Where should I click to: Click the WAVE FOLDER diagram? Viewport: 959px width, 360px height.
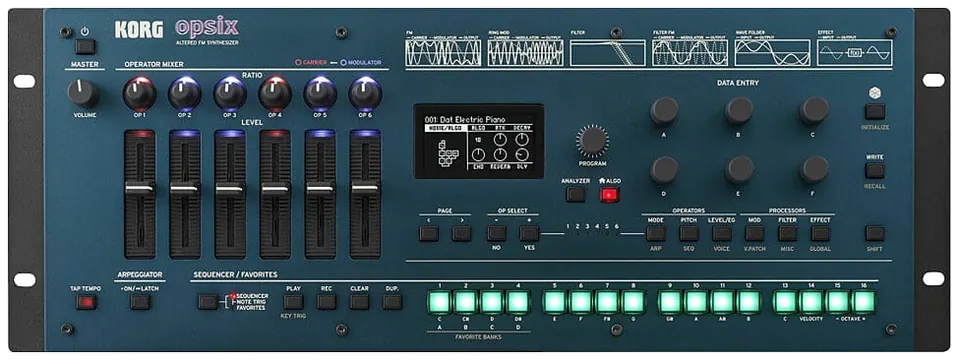(x=772, y=53)
